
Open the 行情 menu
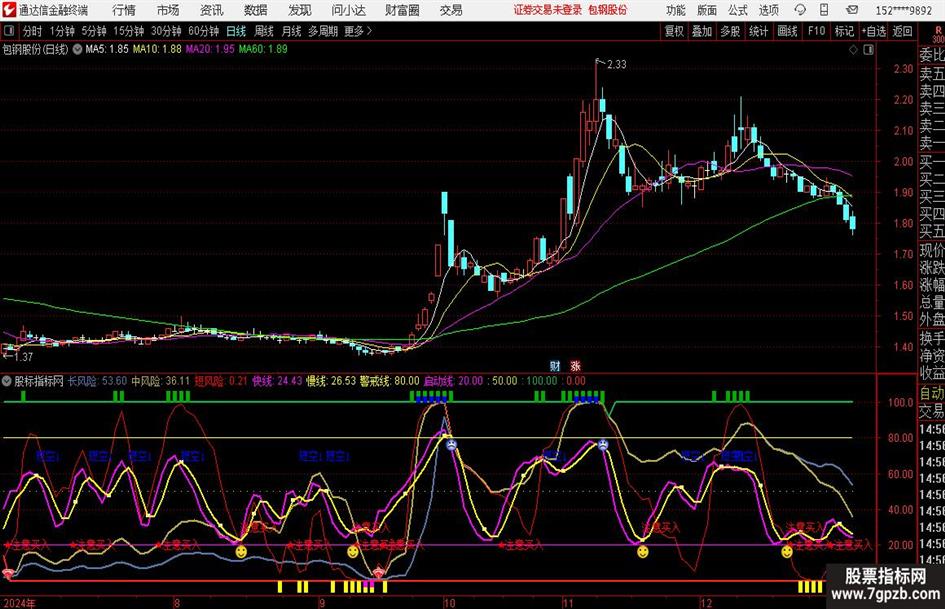pyautogui.click(x=124, y=10)
